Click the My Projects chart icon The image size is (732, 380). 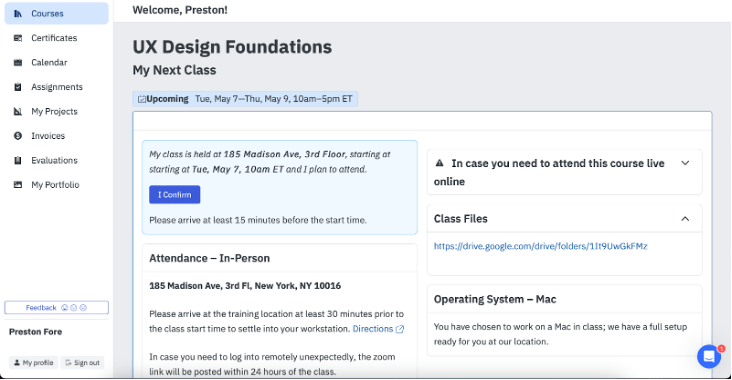(18, 112)
